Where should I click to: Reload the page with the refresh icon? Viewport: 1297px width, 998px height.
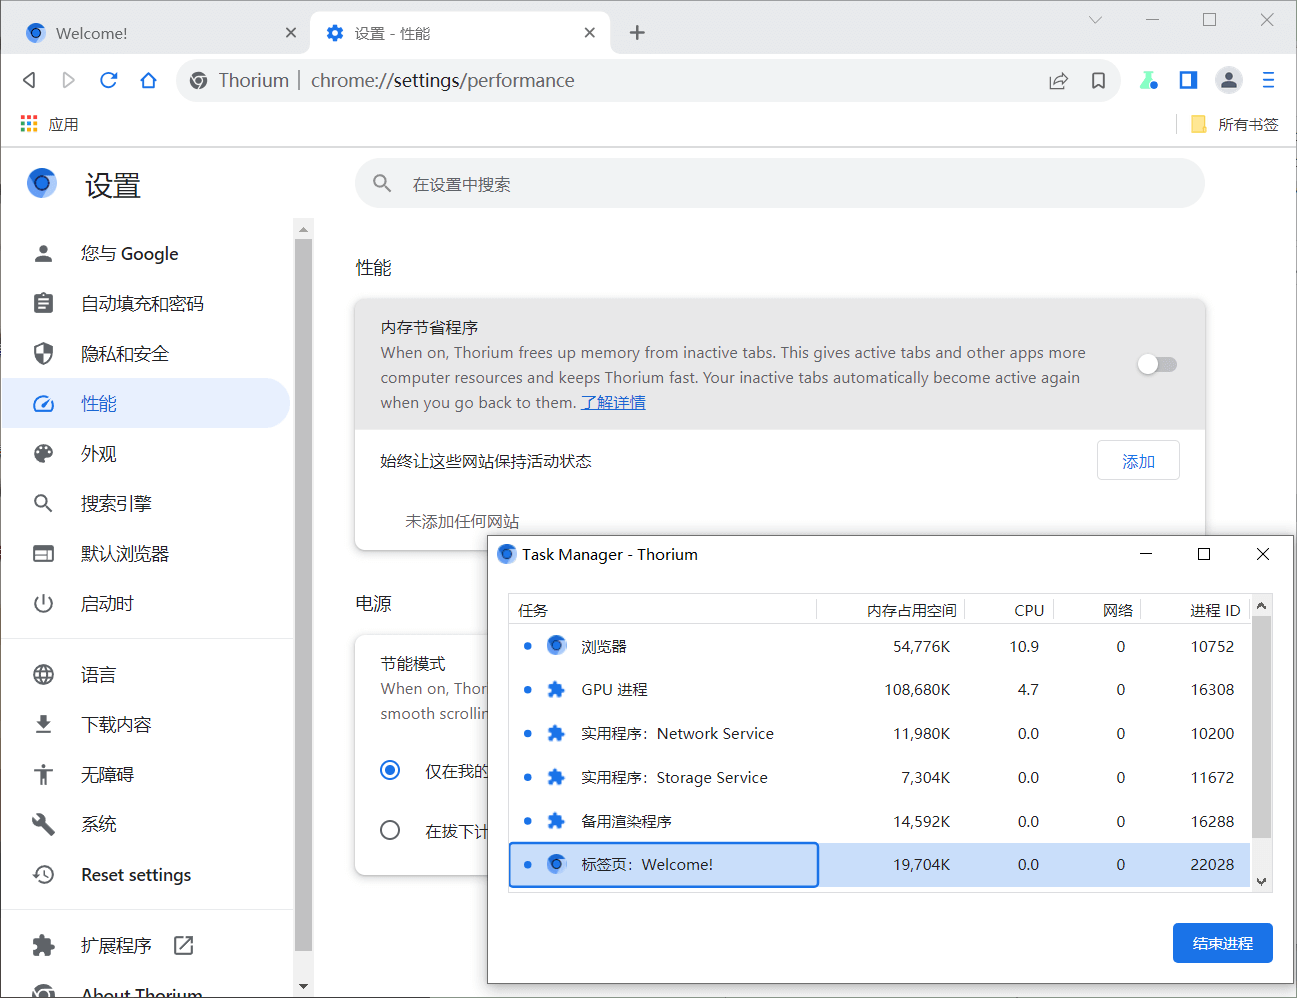pyautogui.click(x=109, y=80)
